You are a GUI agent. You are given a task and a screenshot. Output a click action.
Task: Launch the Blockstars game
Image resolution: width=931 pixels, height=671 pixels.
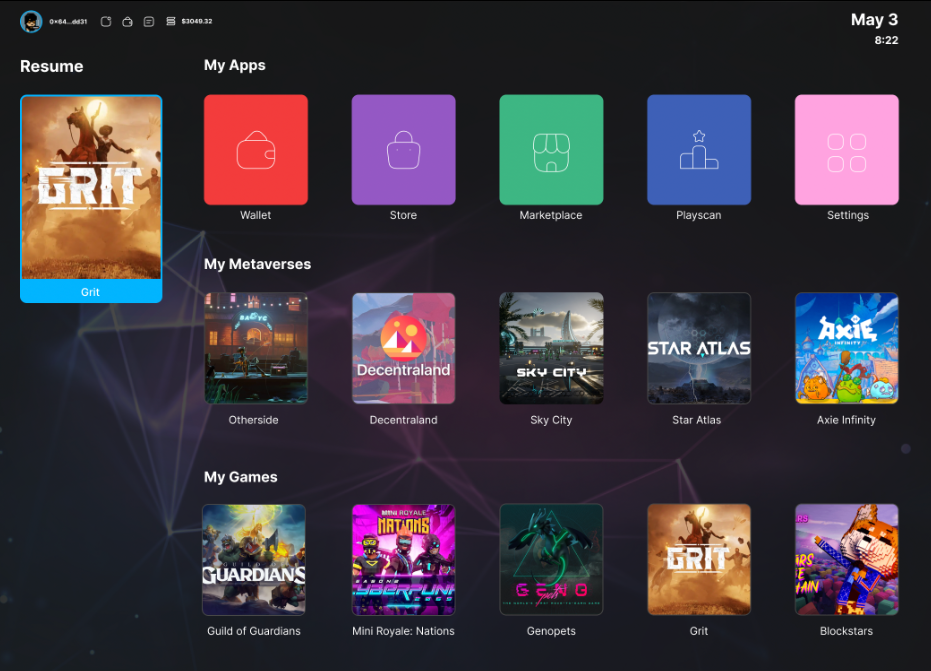pyautogui.click(x=847, y=559)
